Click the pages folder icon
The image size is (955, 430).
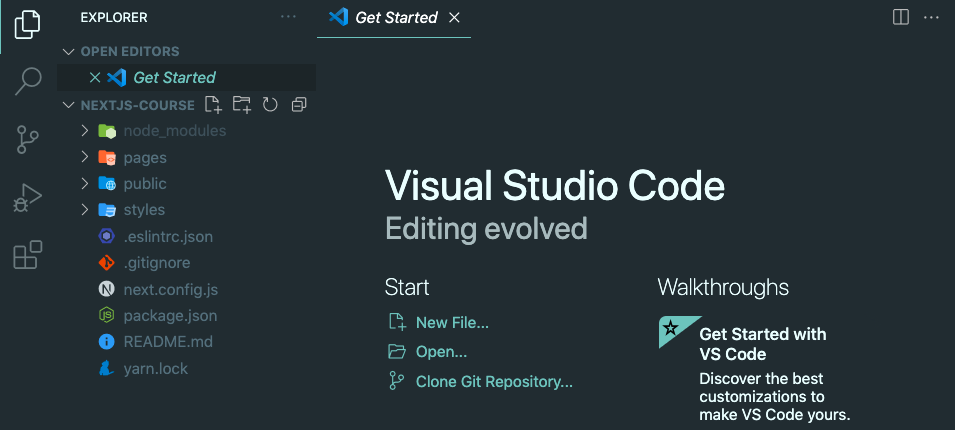[x=107, y=158]
